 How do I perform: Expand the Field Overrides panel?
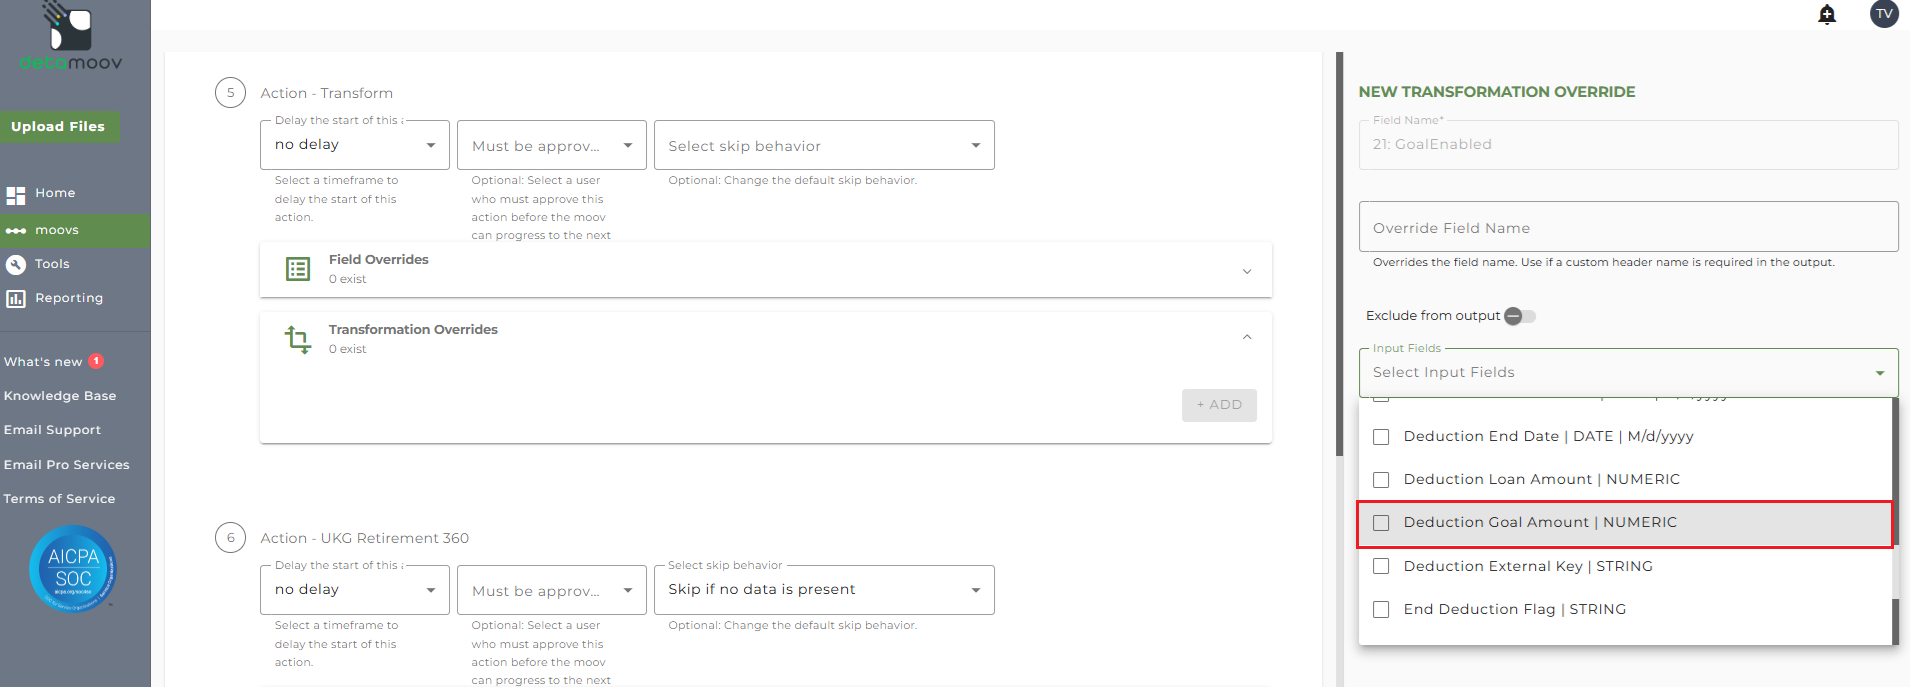tap(1247, 271)
